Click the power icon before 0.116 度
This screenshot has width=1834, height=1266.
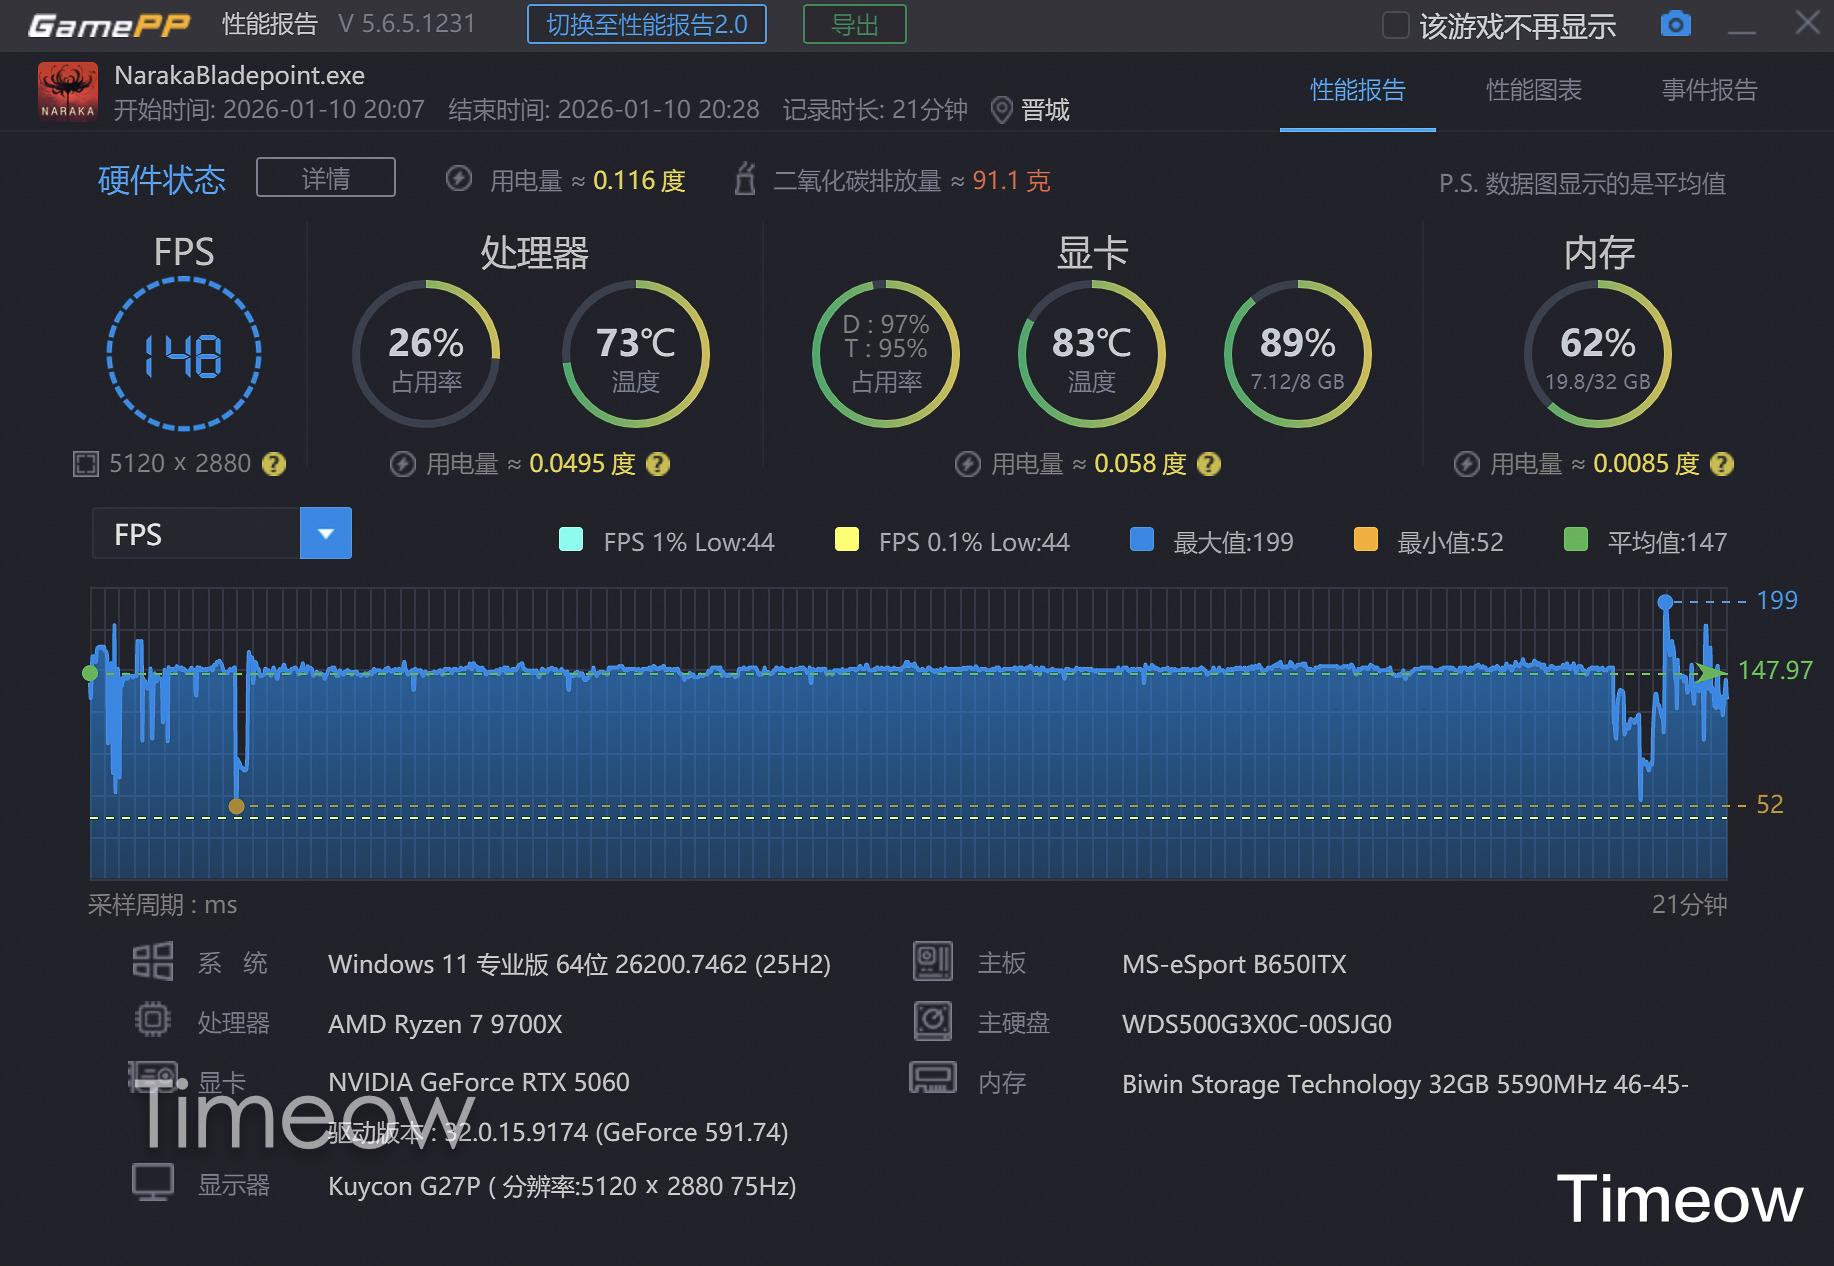[x=459, y=179]
